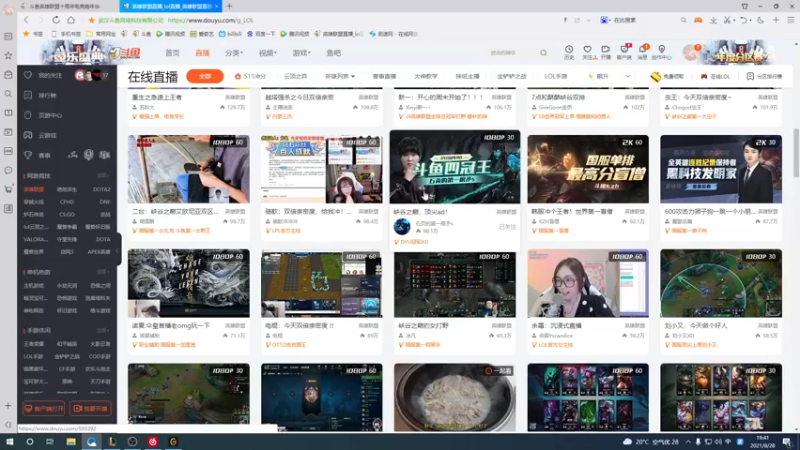
Task: Reload the page with the refresh icon
Action: (56, 20)
